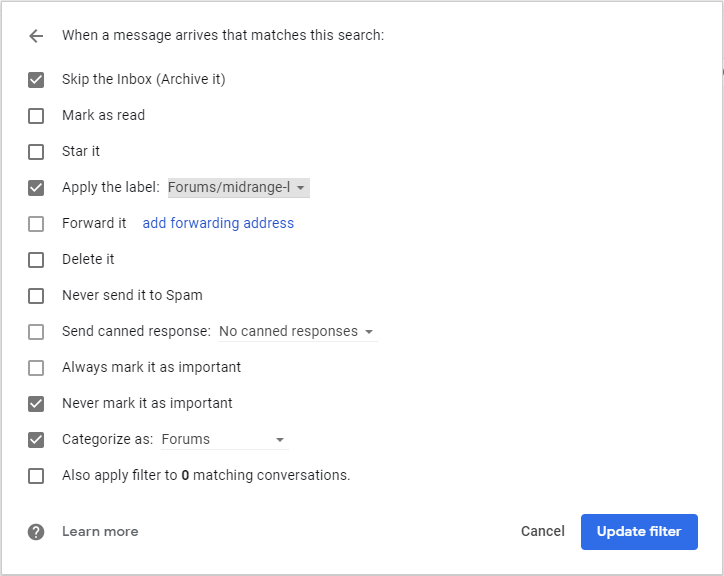This screenshot has width=724, height=576.
Task: Click the back arrow icon
Action: 36,36
